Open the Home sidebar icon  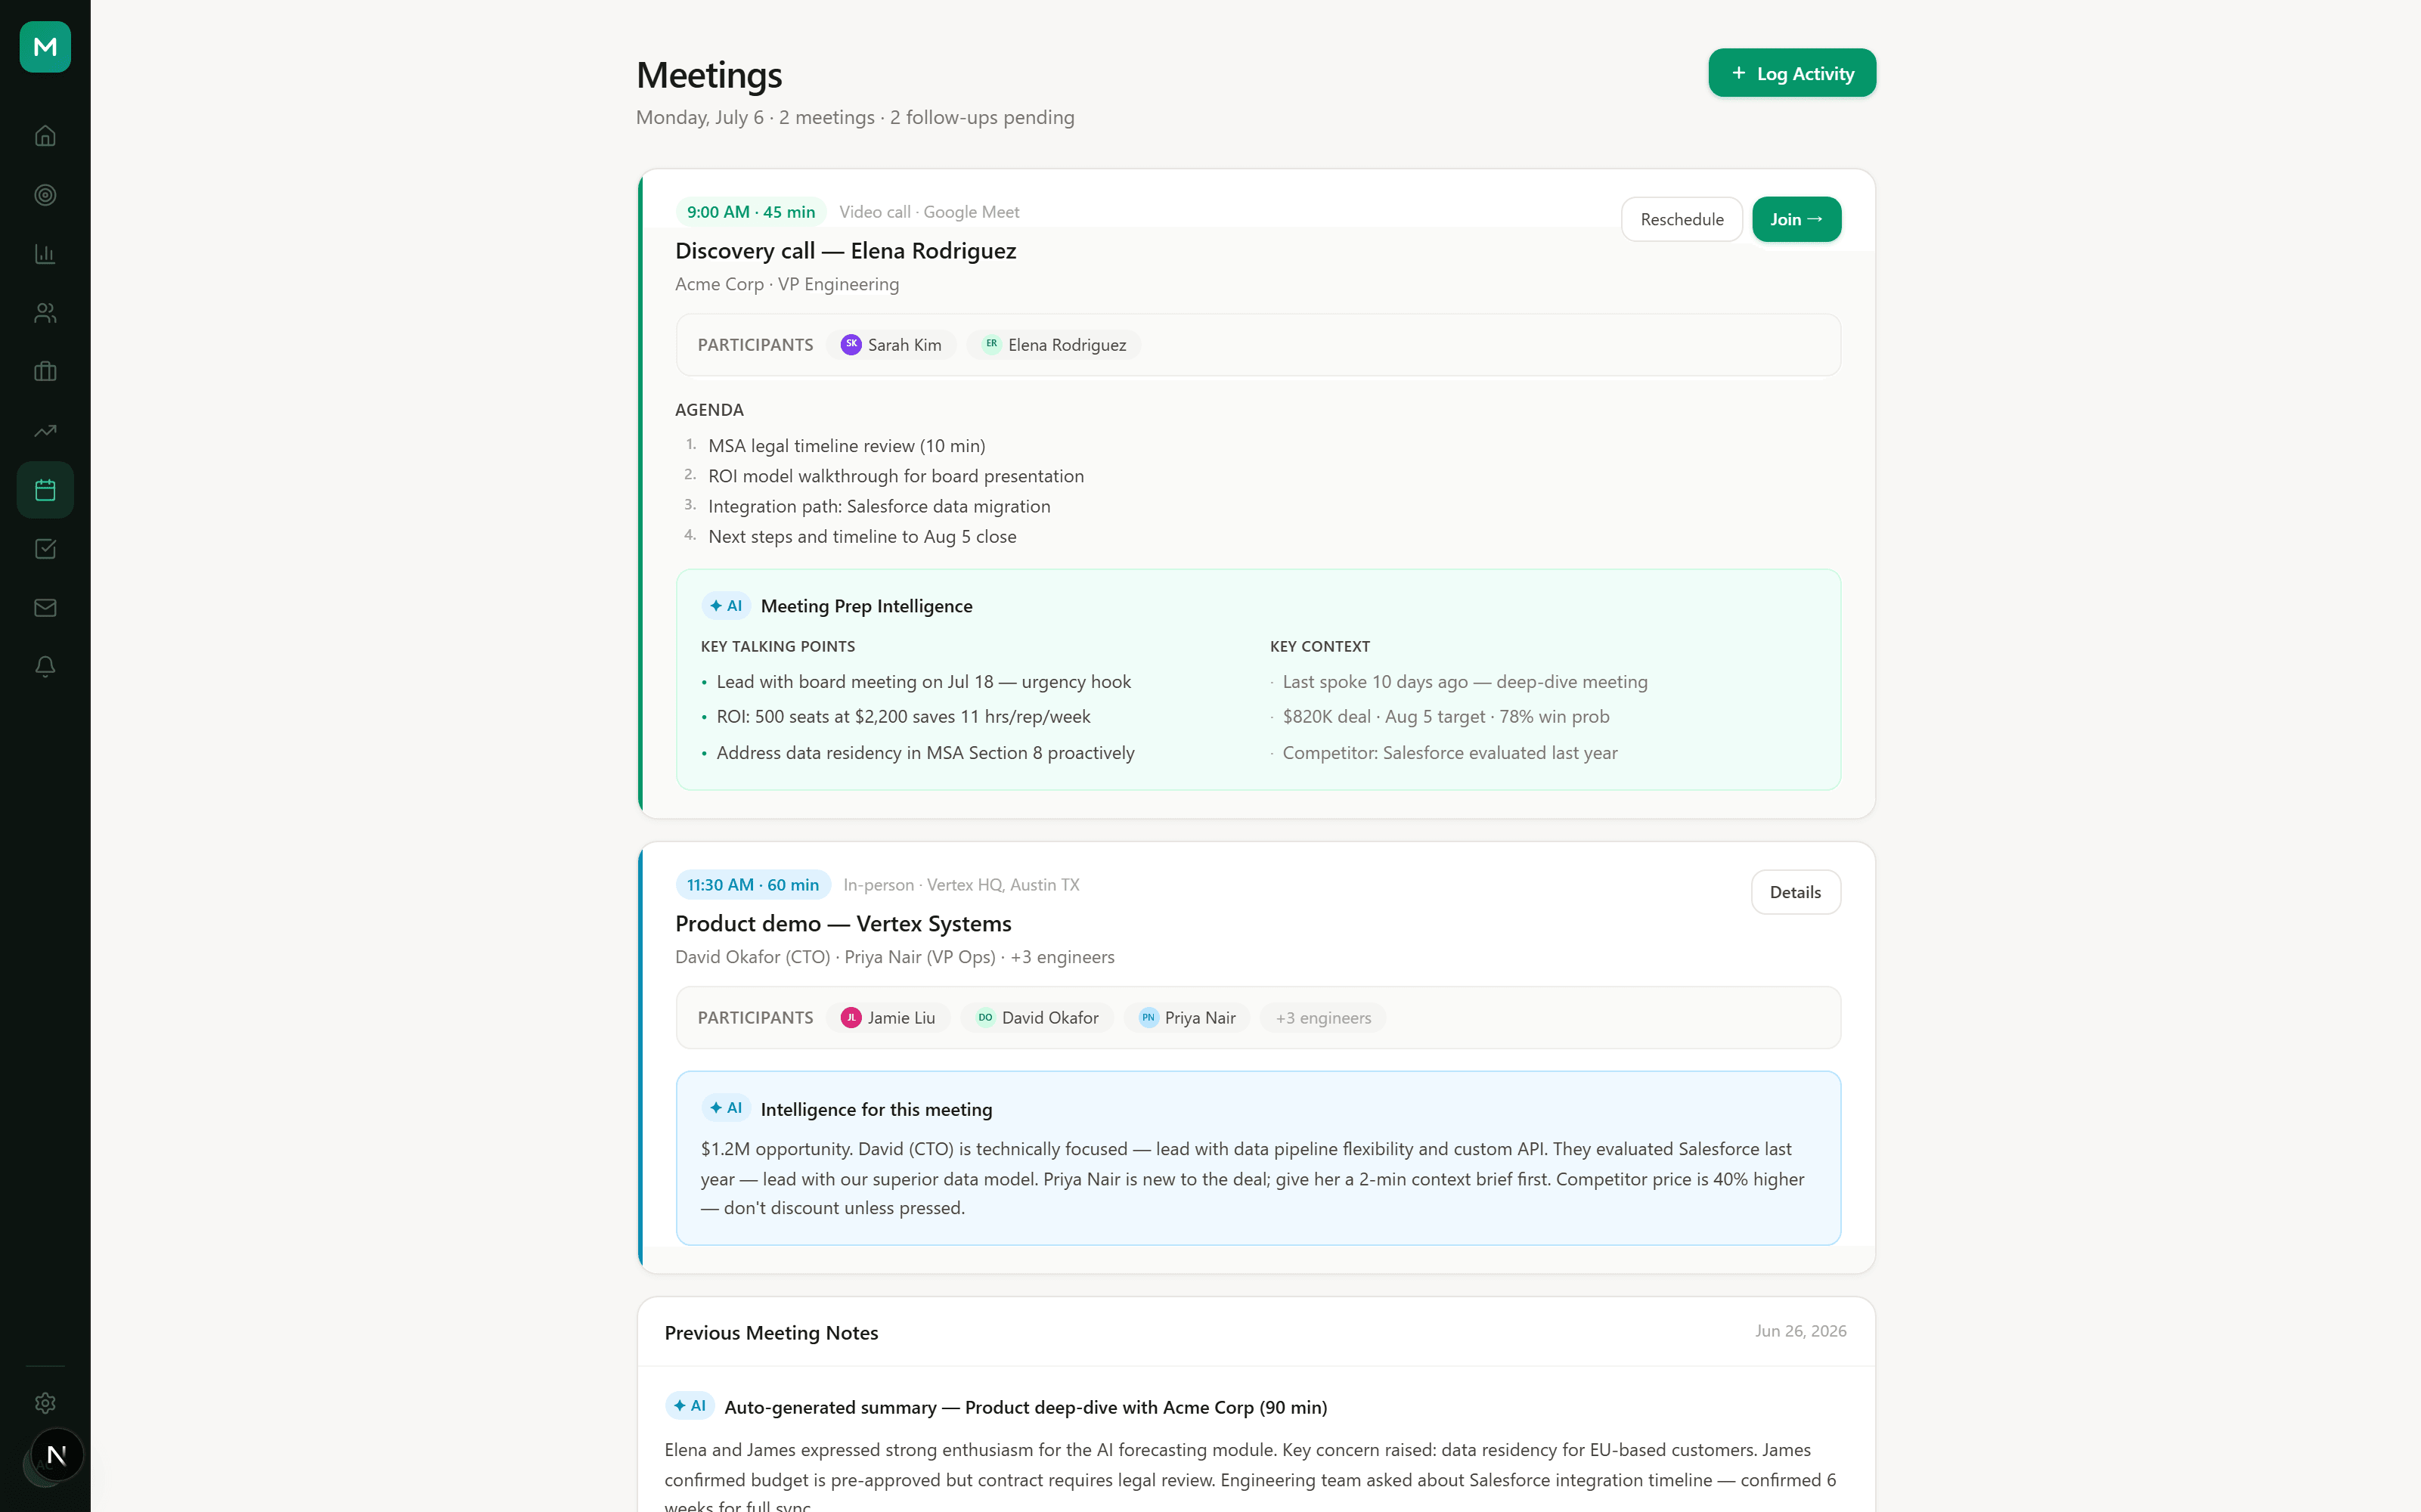(45, 136)
